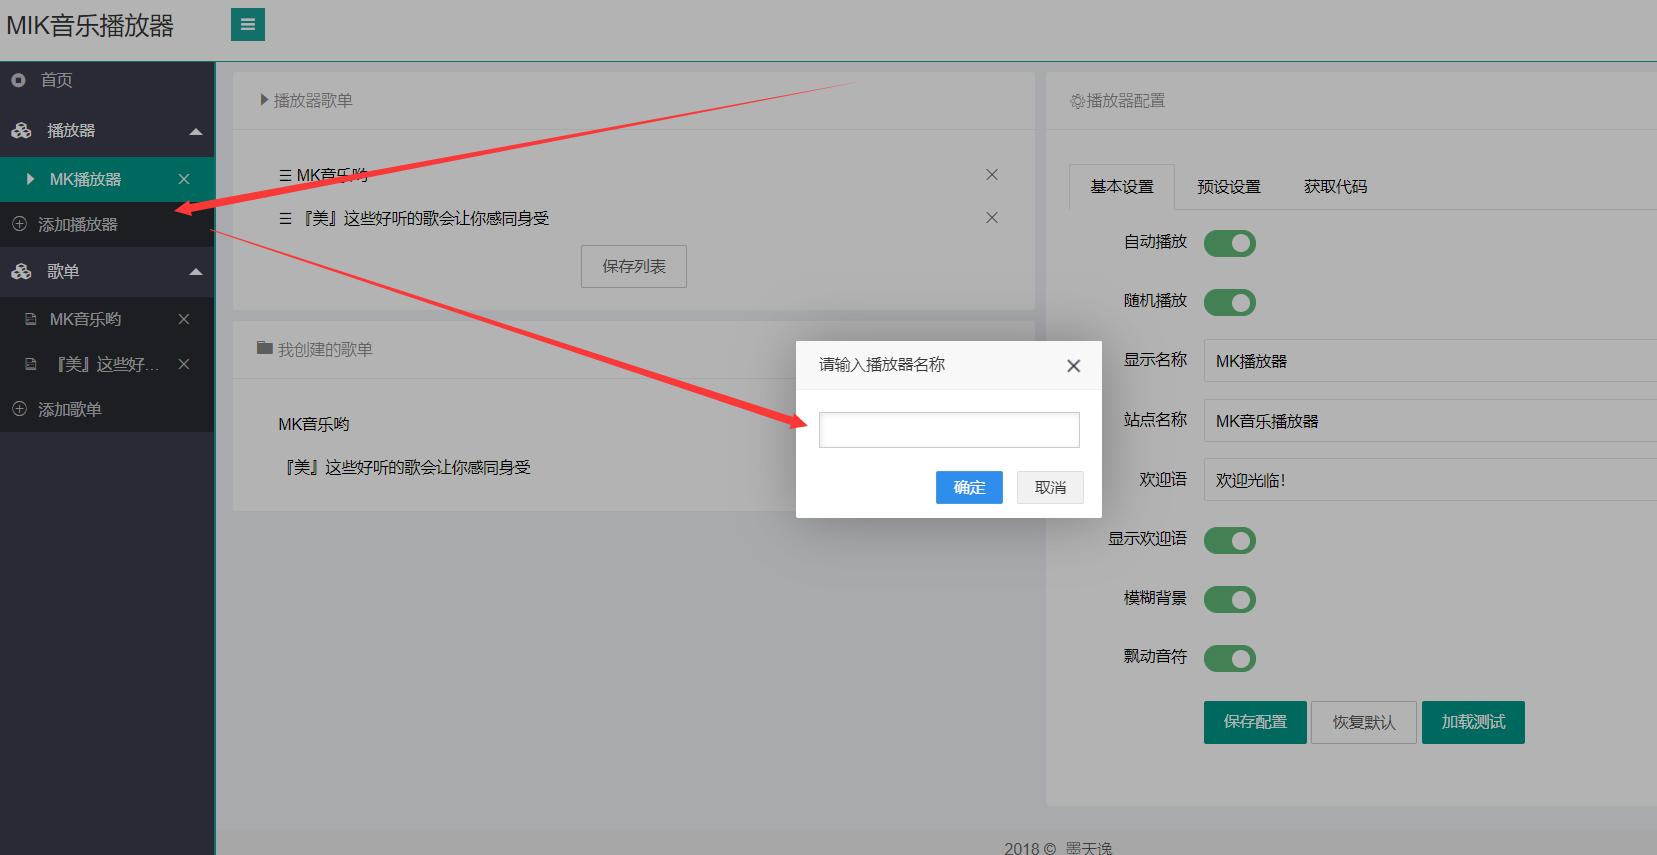The image size is (1657, 855).
Task: Click the 首页 home icon in sidebar
Action: click(19, 80)
